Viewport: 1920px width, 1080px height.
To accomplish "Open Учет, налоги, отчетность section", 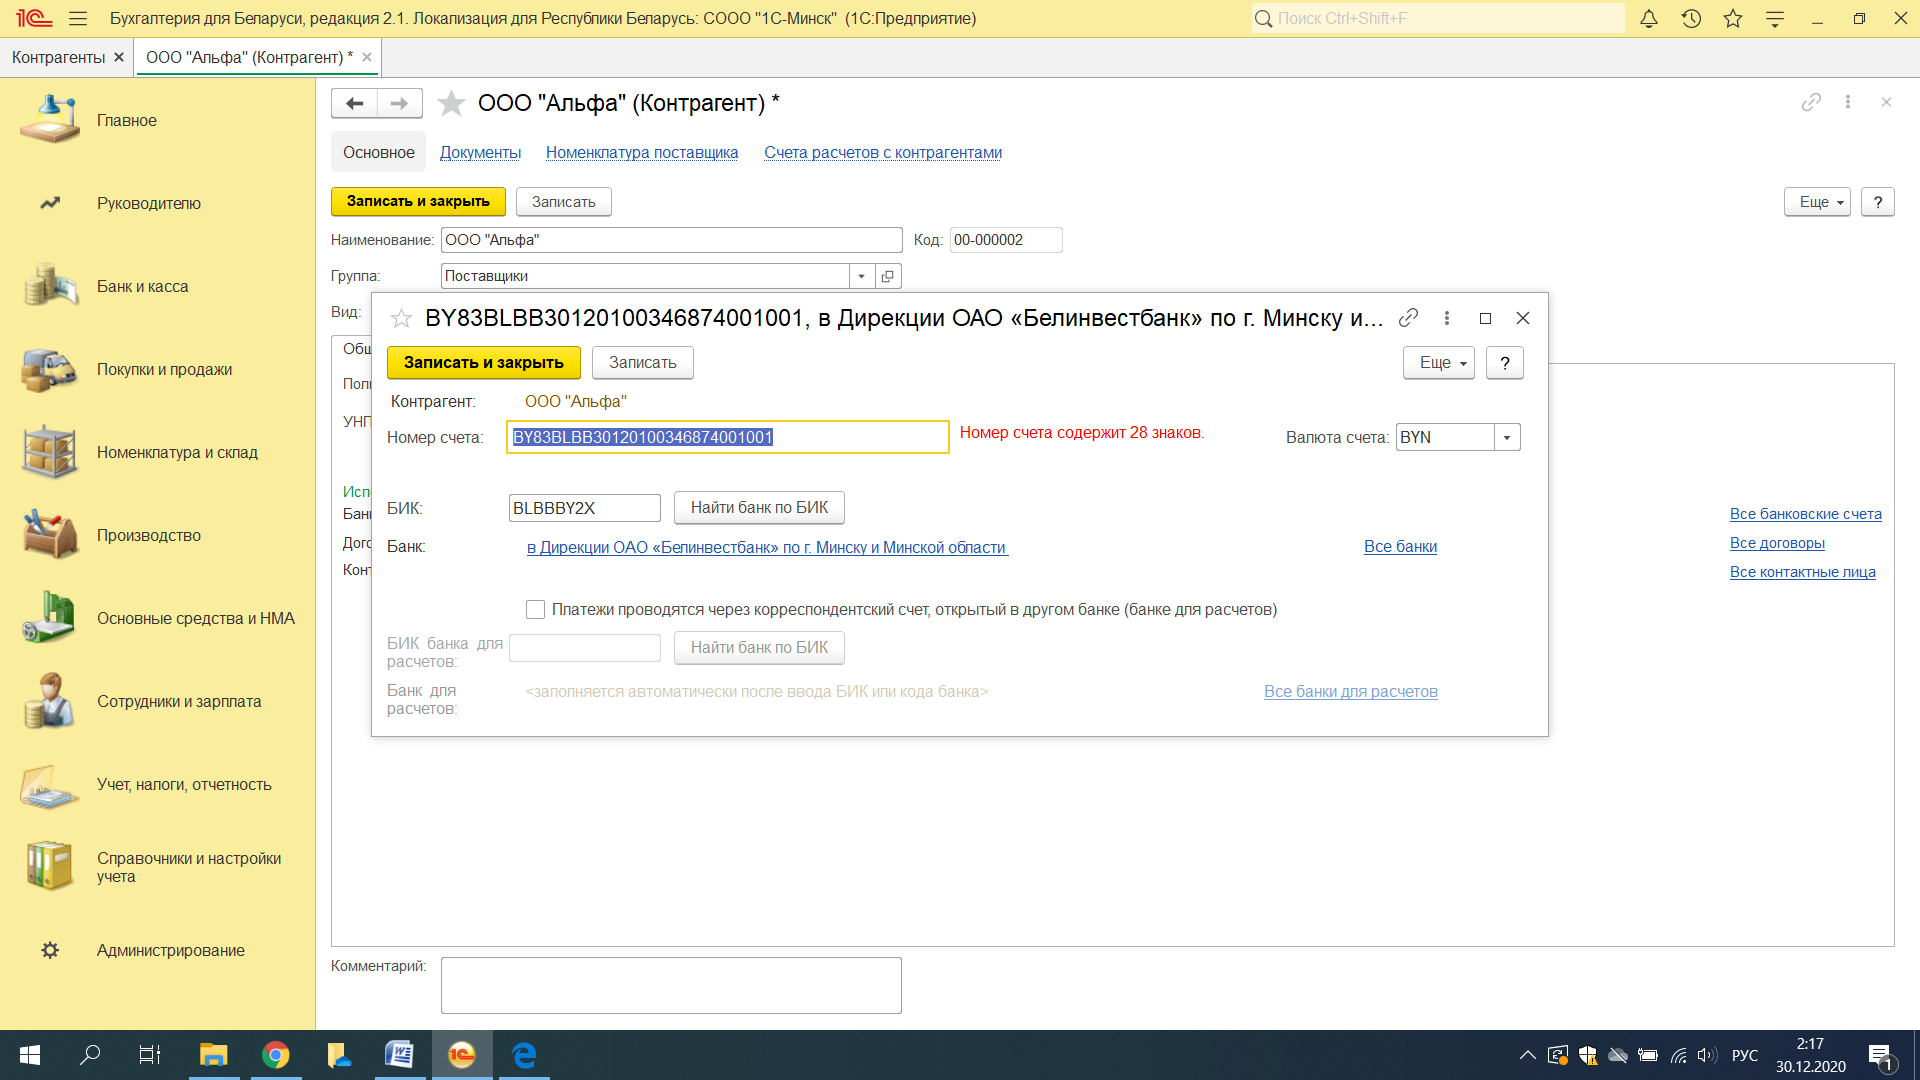I will coord(184,784).
